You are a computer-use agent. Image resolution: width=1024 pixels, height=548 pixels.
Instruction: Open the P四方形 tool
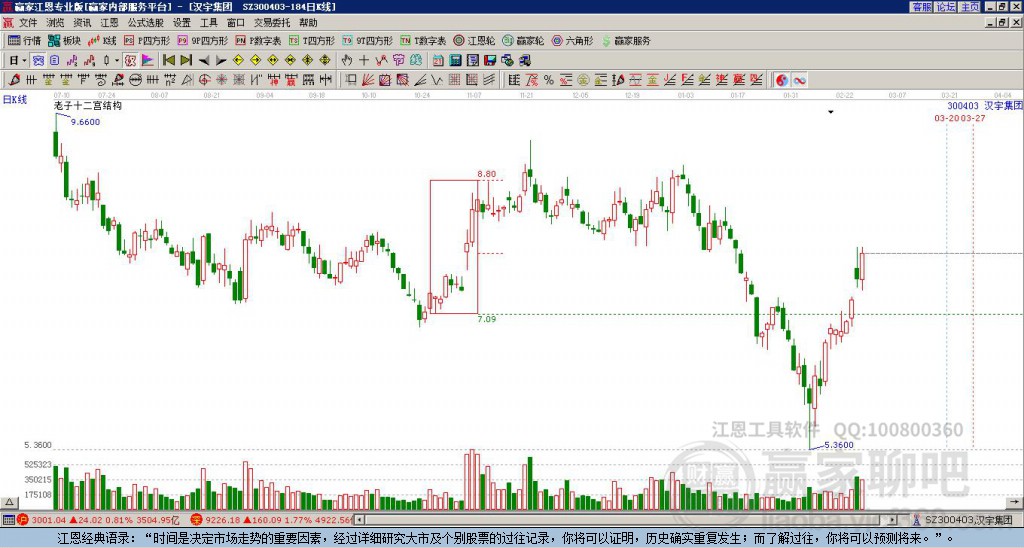pyautogui.click(x=147, y=40)
